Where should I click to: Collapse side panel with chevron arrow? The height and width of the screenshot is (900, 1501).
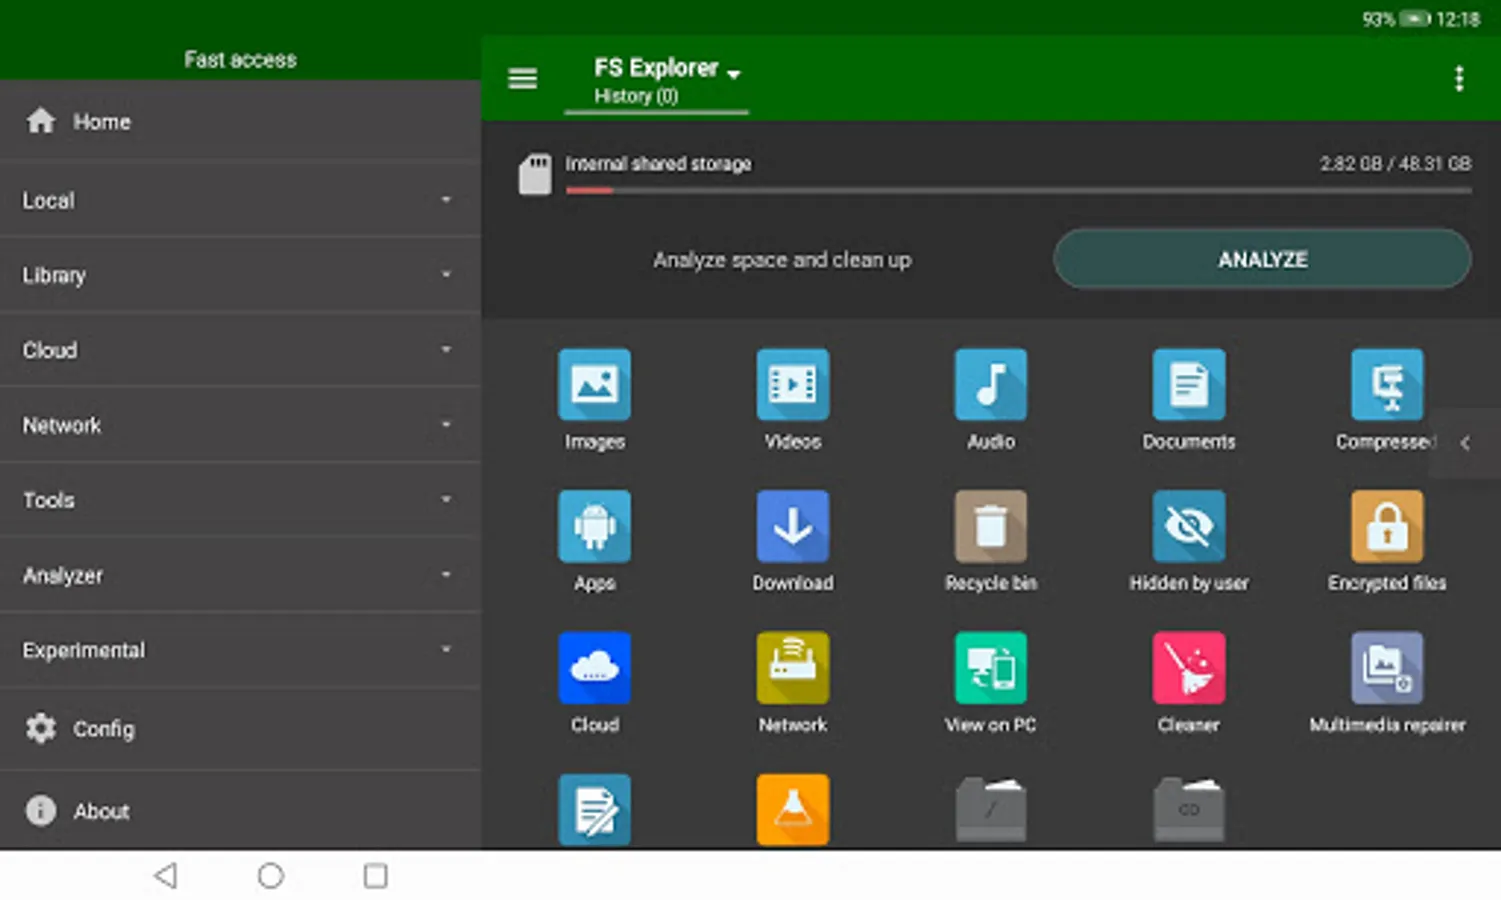(1465, 443)
